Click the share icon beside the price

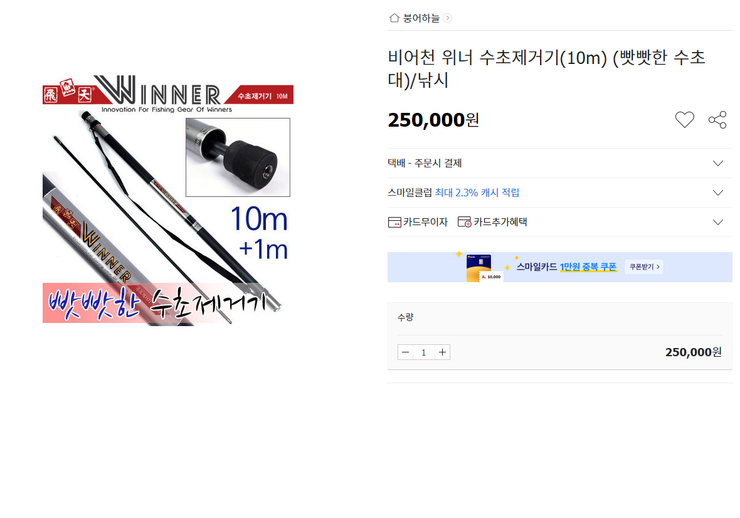(717, 120)
